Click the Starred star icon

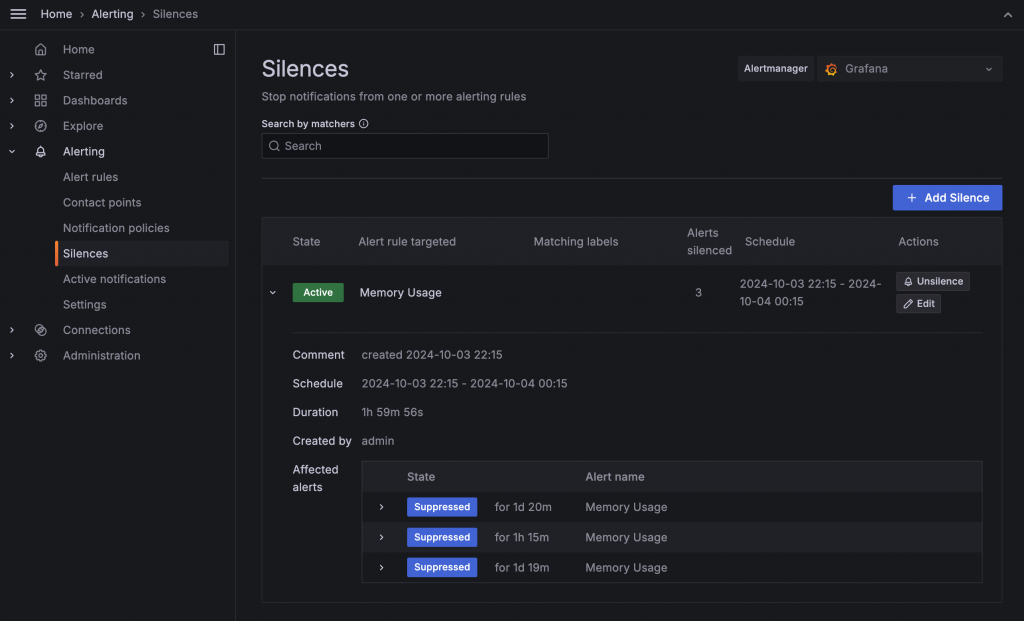pos(41,75)
